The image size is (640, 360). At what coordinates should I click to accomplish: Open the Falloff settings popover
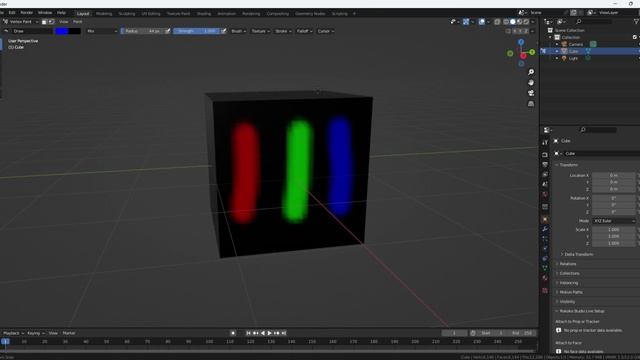304,31
